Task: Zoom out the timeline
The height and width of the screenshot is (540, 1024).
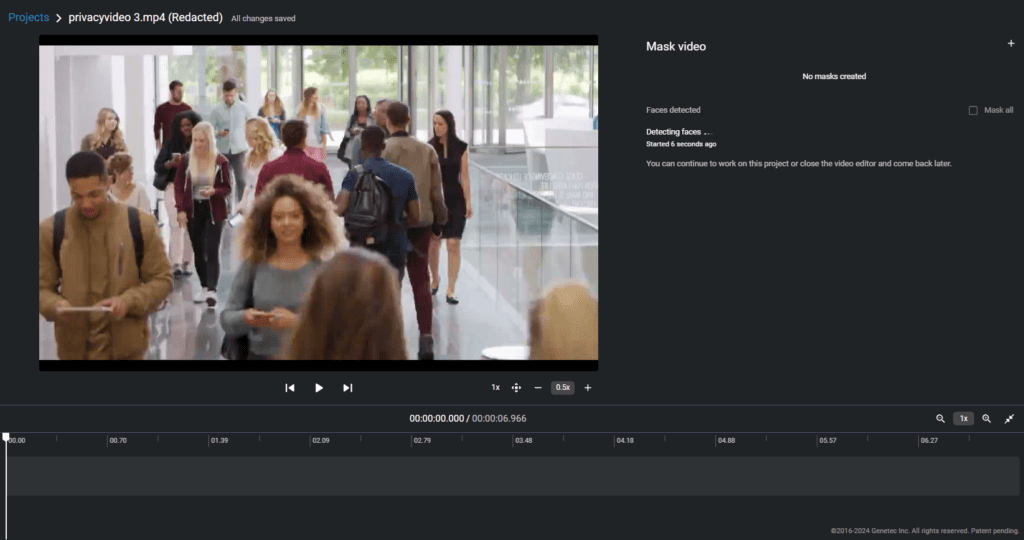Action: tap(940, 419)
